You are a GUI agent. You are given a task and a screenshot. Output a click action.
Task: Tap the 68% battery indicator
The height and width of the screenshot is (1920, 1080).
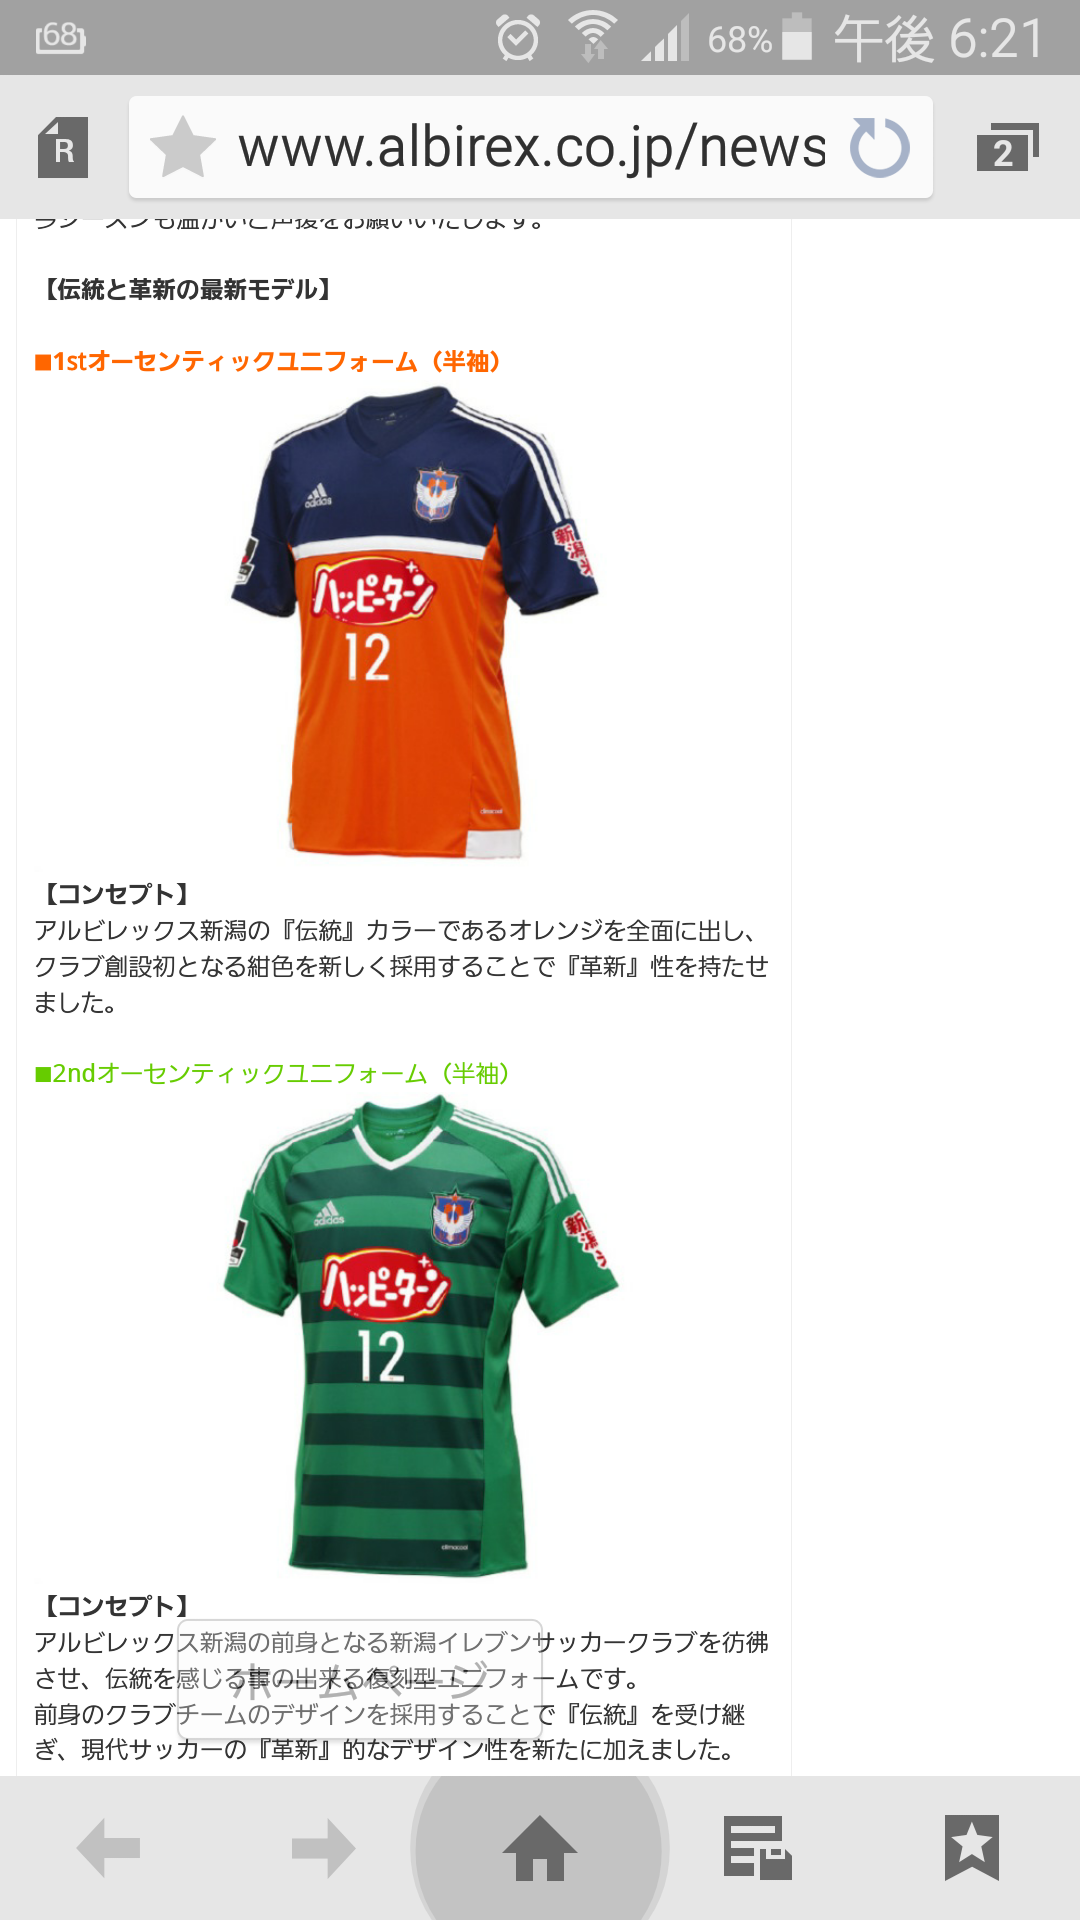[760, 38]
